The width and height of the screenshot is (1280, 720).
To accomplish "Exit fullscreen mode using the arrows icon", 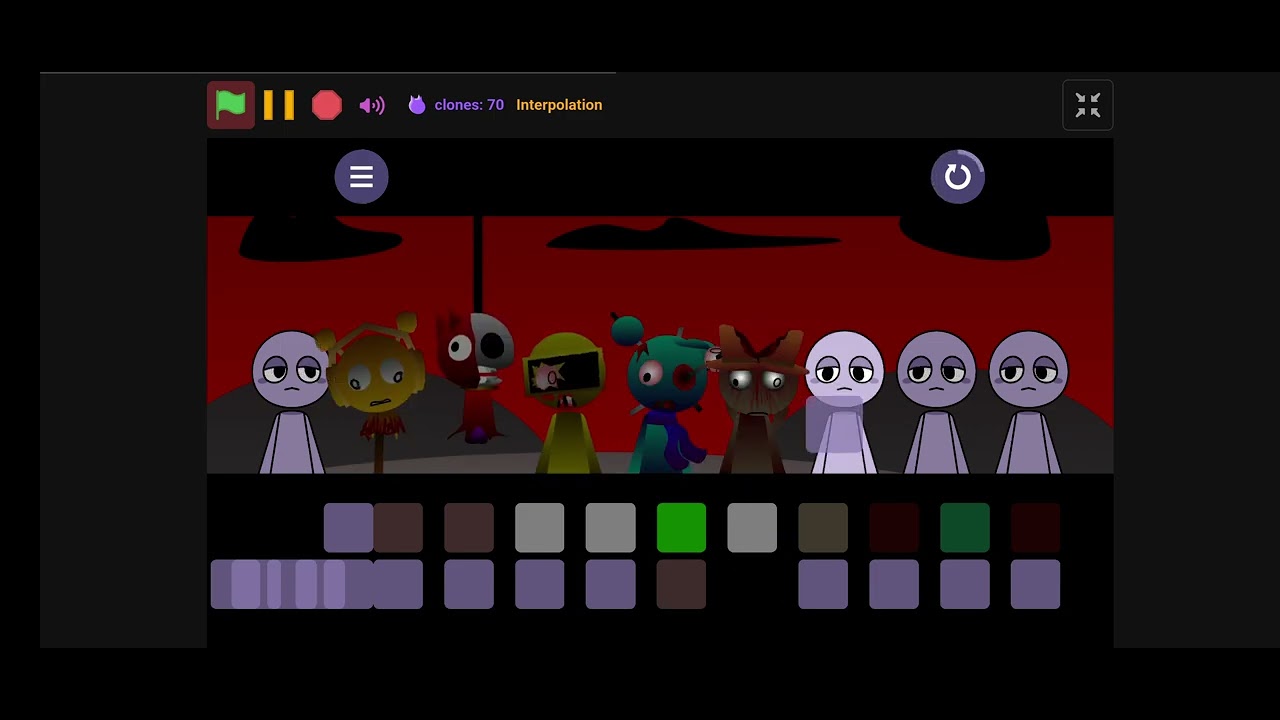I will pyautogui.click(x=1088, y=105).
